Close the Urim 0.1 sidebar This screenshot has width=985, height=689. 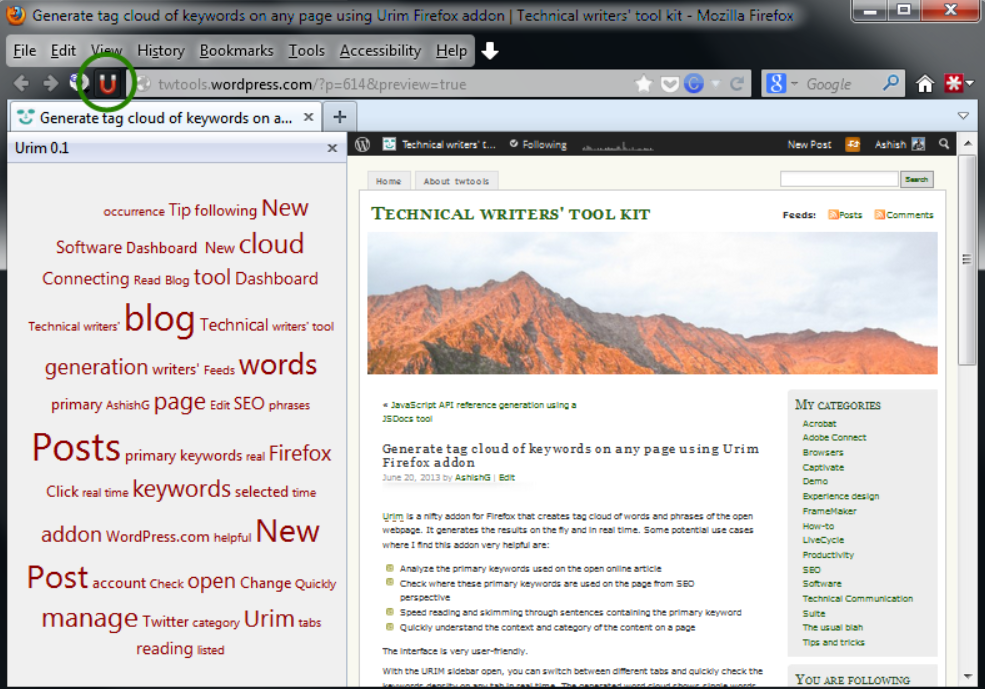click(332, 148)
